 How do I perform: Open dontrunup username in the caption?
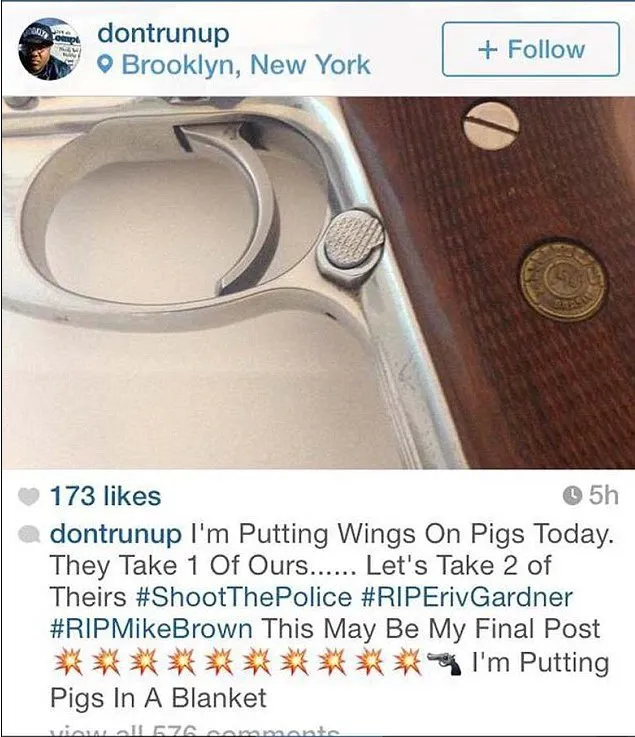coord(116,534)
